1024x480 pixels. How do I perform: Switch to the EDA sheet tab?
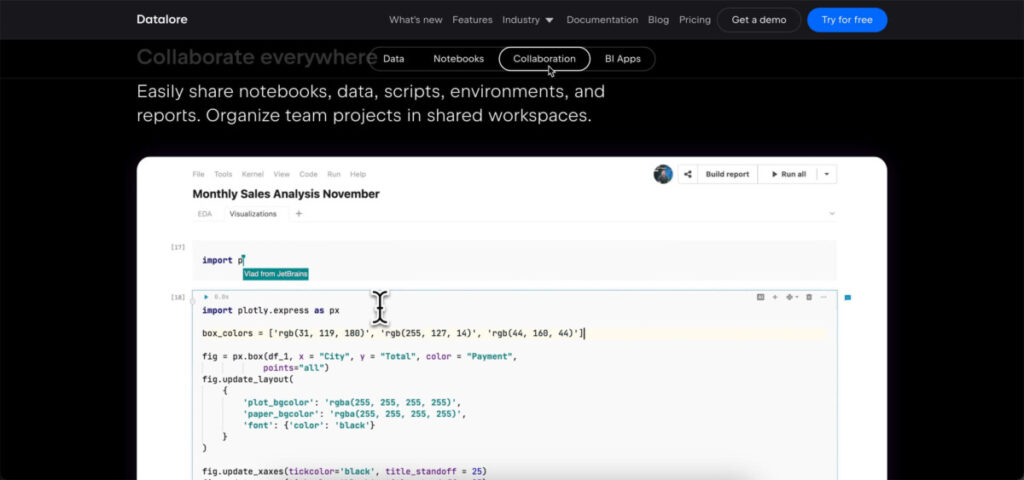tap(204, 214)
